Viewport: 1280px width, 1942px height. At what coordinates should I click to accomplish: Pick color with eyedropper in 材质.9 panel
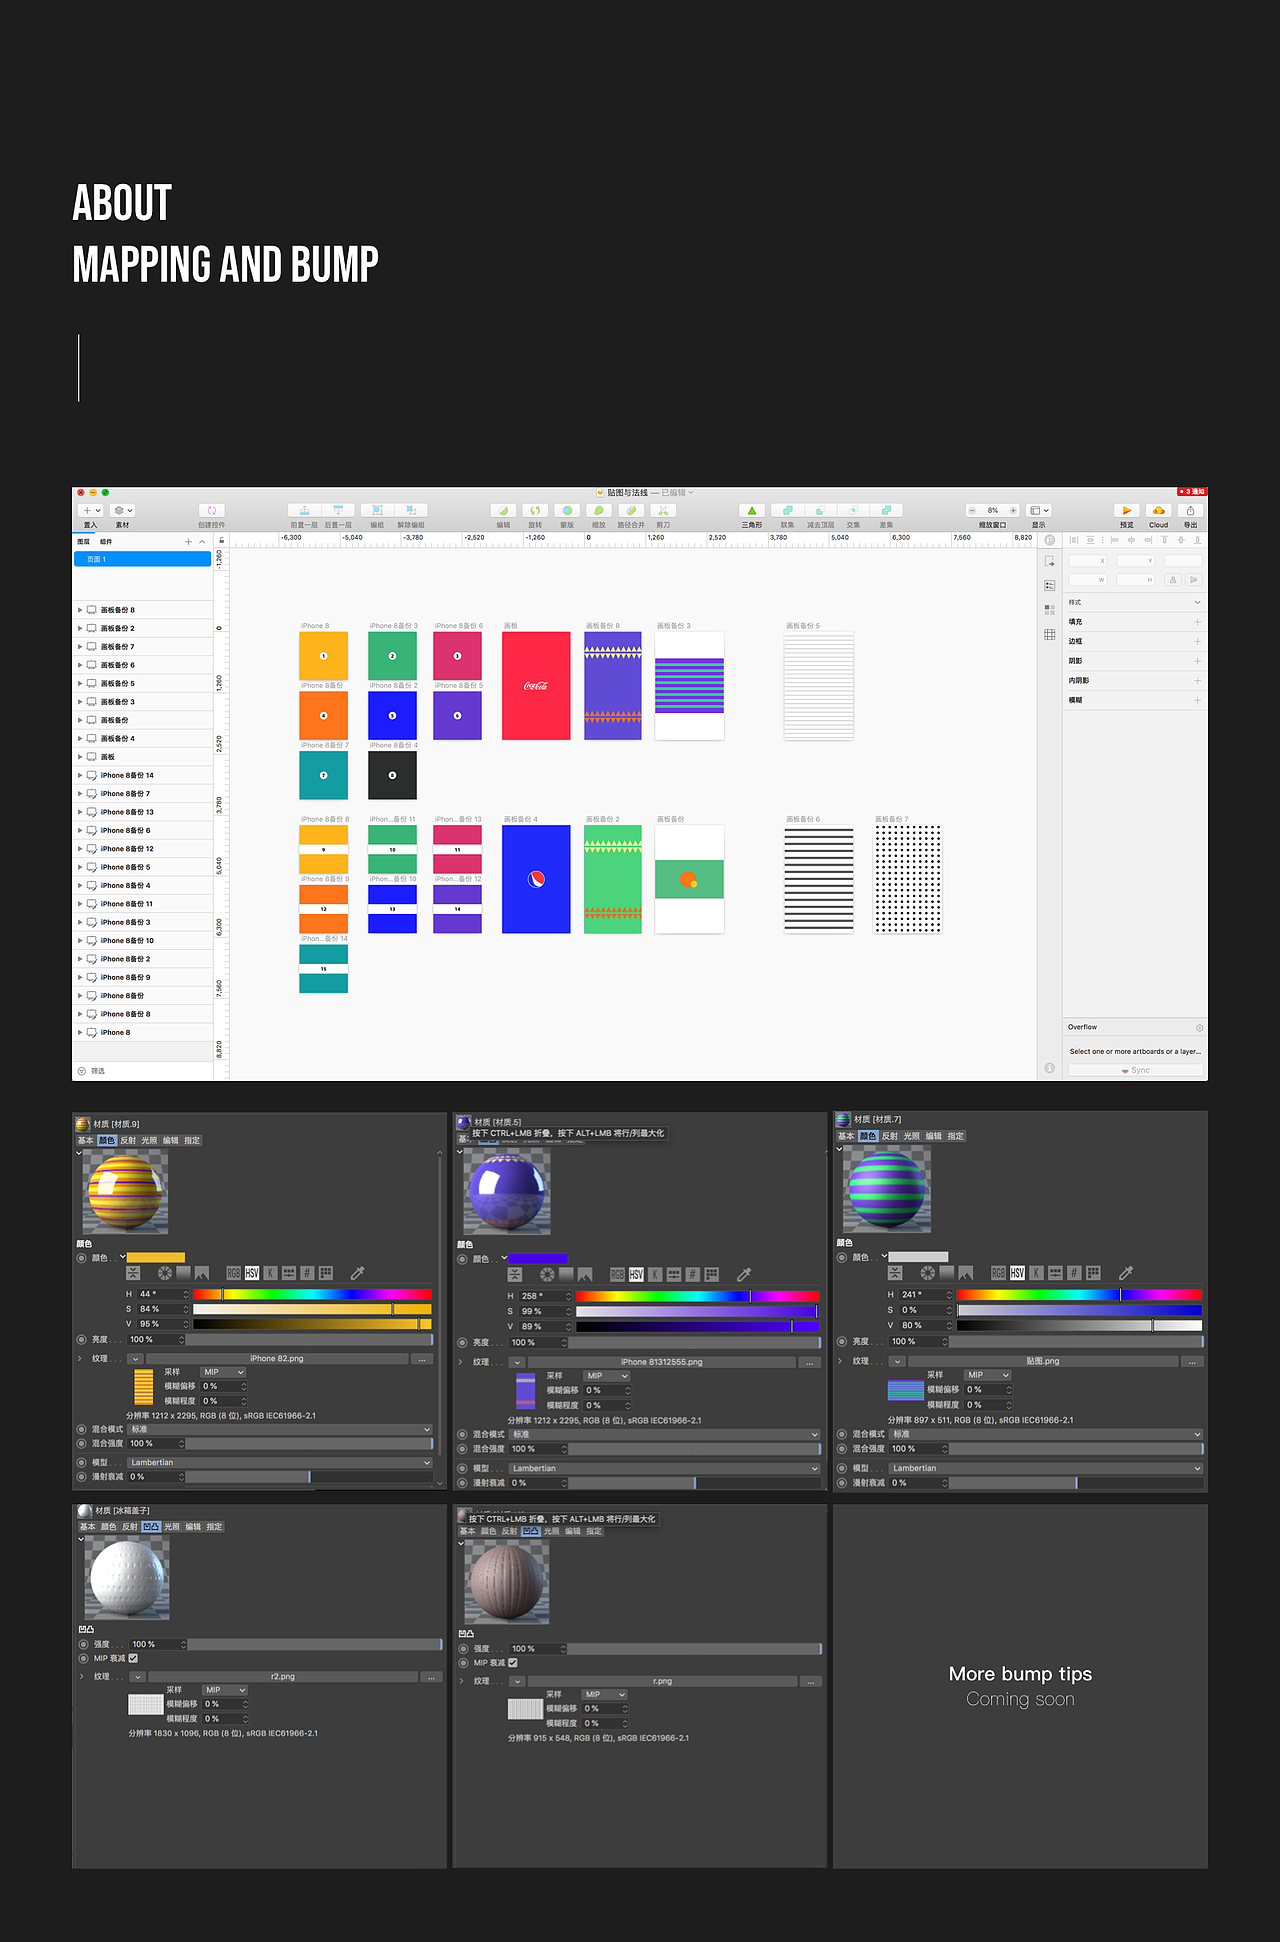(357, 1273)
